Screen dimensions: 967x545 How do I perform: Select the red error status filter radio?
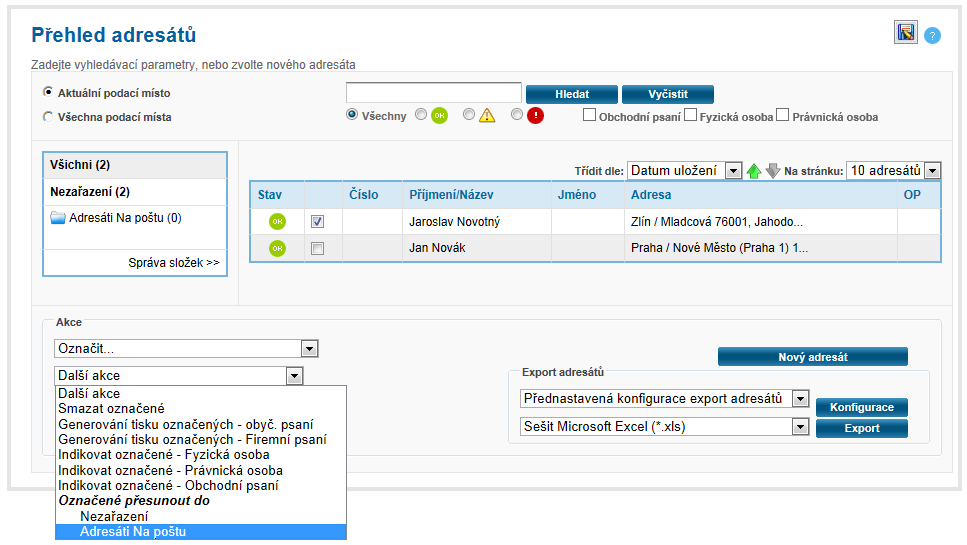pos(517,115)
